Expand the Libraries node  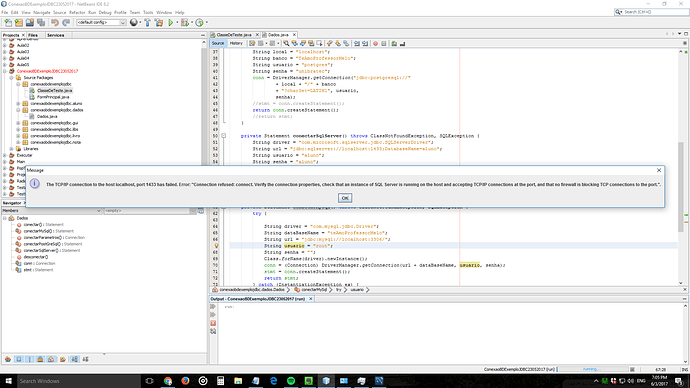[x=11, y=149]
